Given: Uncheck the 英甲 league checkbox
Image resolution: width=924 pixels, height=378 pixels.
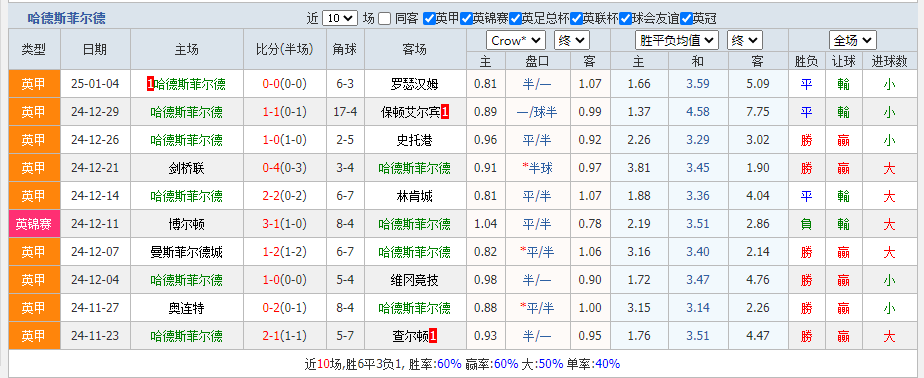Looking at the screenshot, I should pyautogui.click(x=429, y=18).
